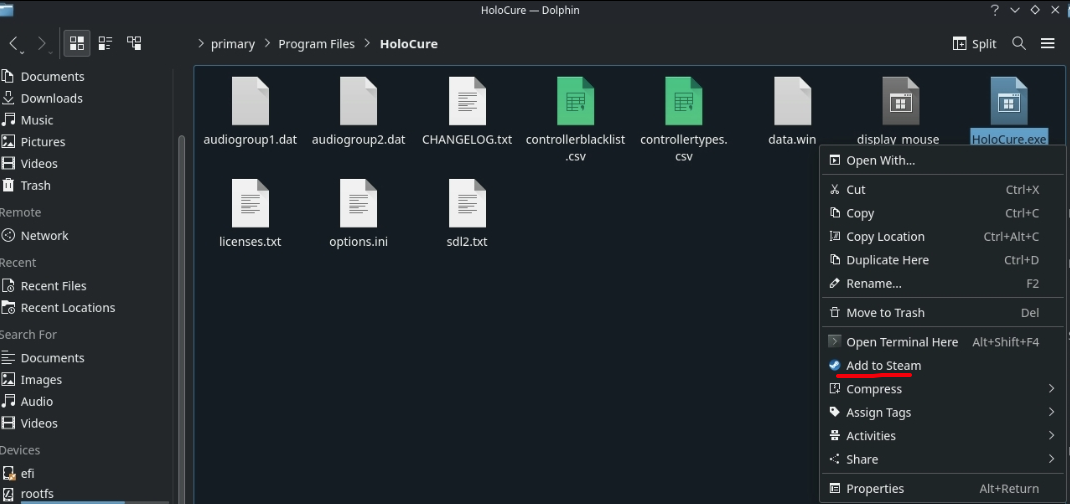Screen dimensions: 1070x504
Task: Select the CHANGELOG.txt file icon
Action: coord(467,101)
